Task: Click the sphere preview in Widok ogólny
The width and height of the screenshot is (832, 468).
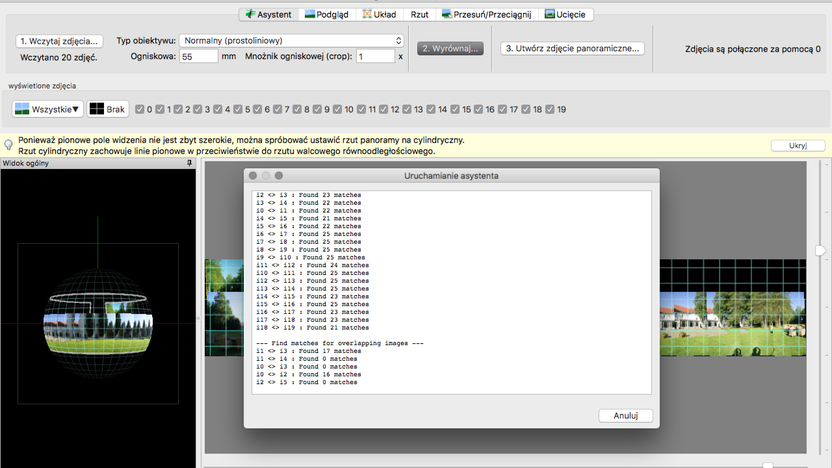Action: tap(98, 324)
